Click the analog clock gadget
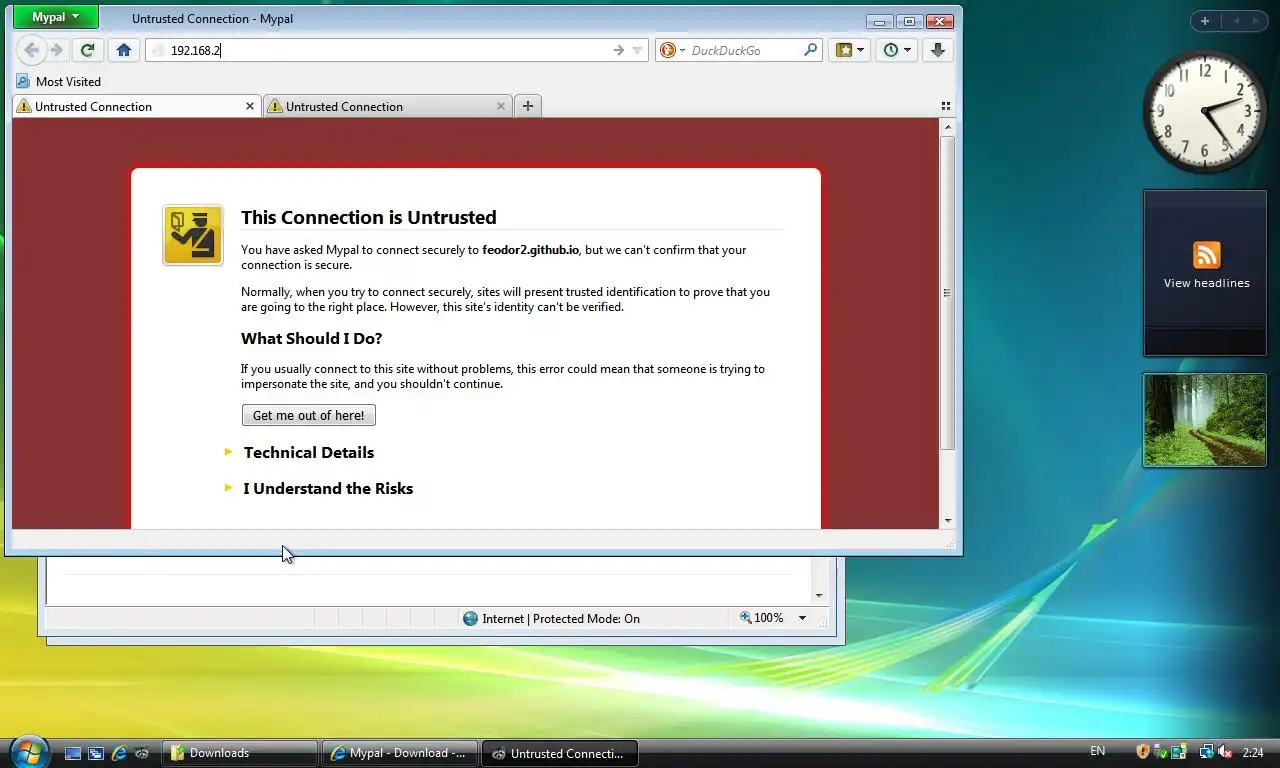 click(1205, 110)
